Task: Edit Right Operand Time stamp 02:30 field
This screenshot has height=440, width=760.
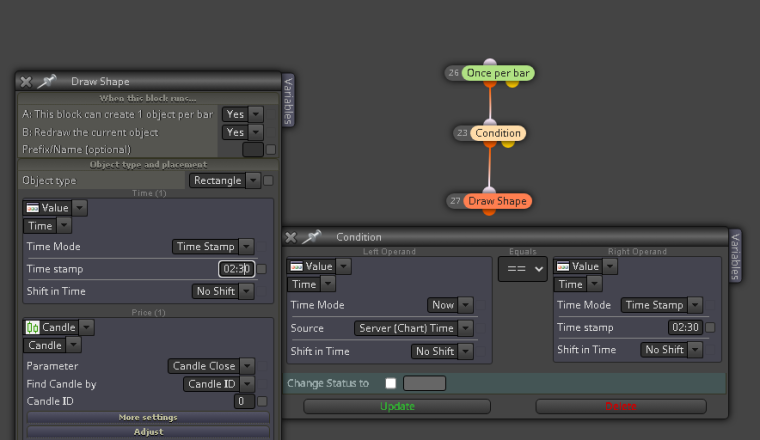Action: [685, 328]
